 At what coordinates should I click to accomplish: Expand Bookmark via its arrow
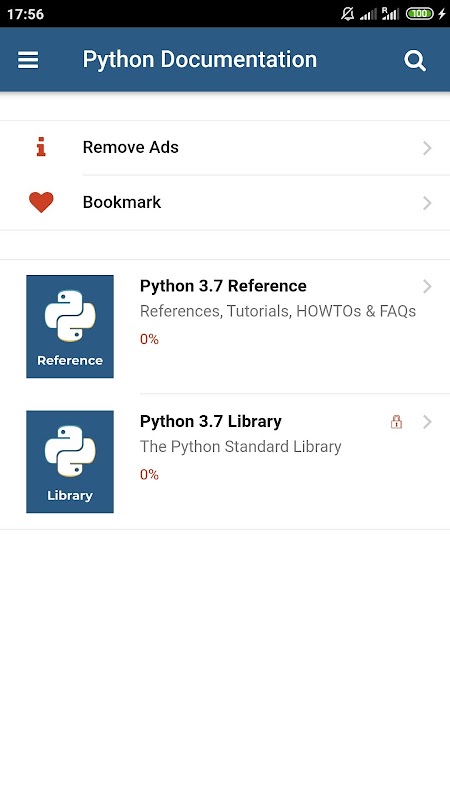click(427, 203)
